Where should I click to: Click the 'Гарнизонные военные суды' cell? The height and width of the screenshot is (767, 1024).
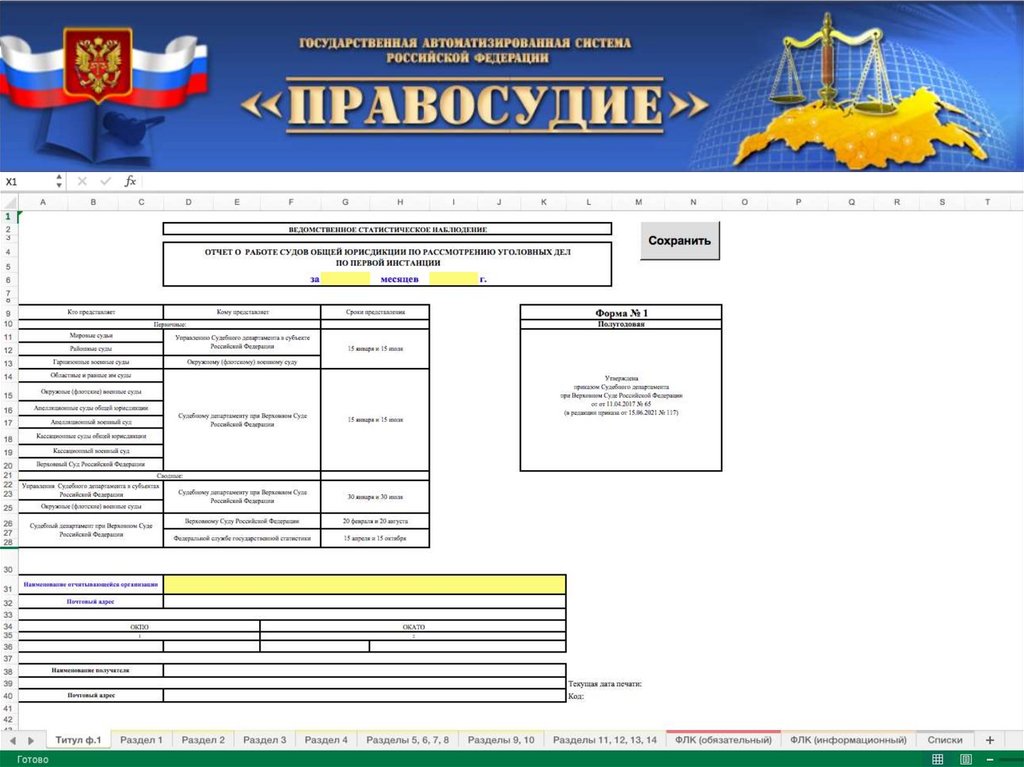click(91, 362)
